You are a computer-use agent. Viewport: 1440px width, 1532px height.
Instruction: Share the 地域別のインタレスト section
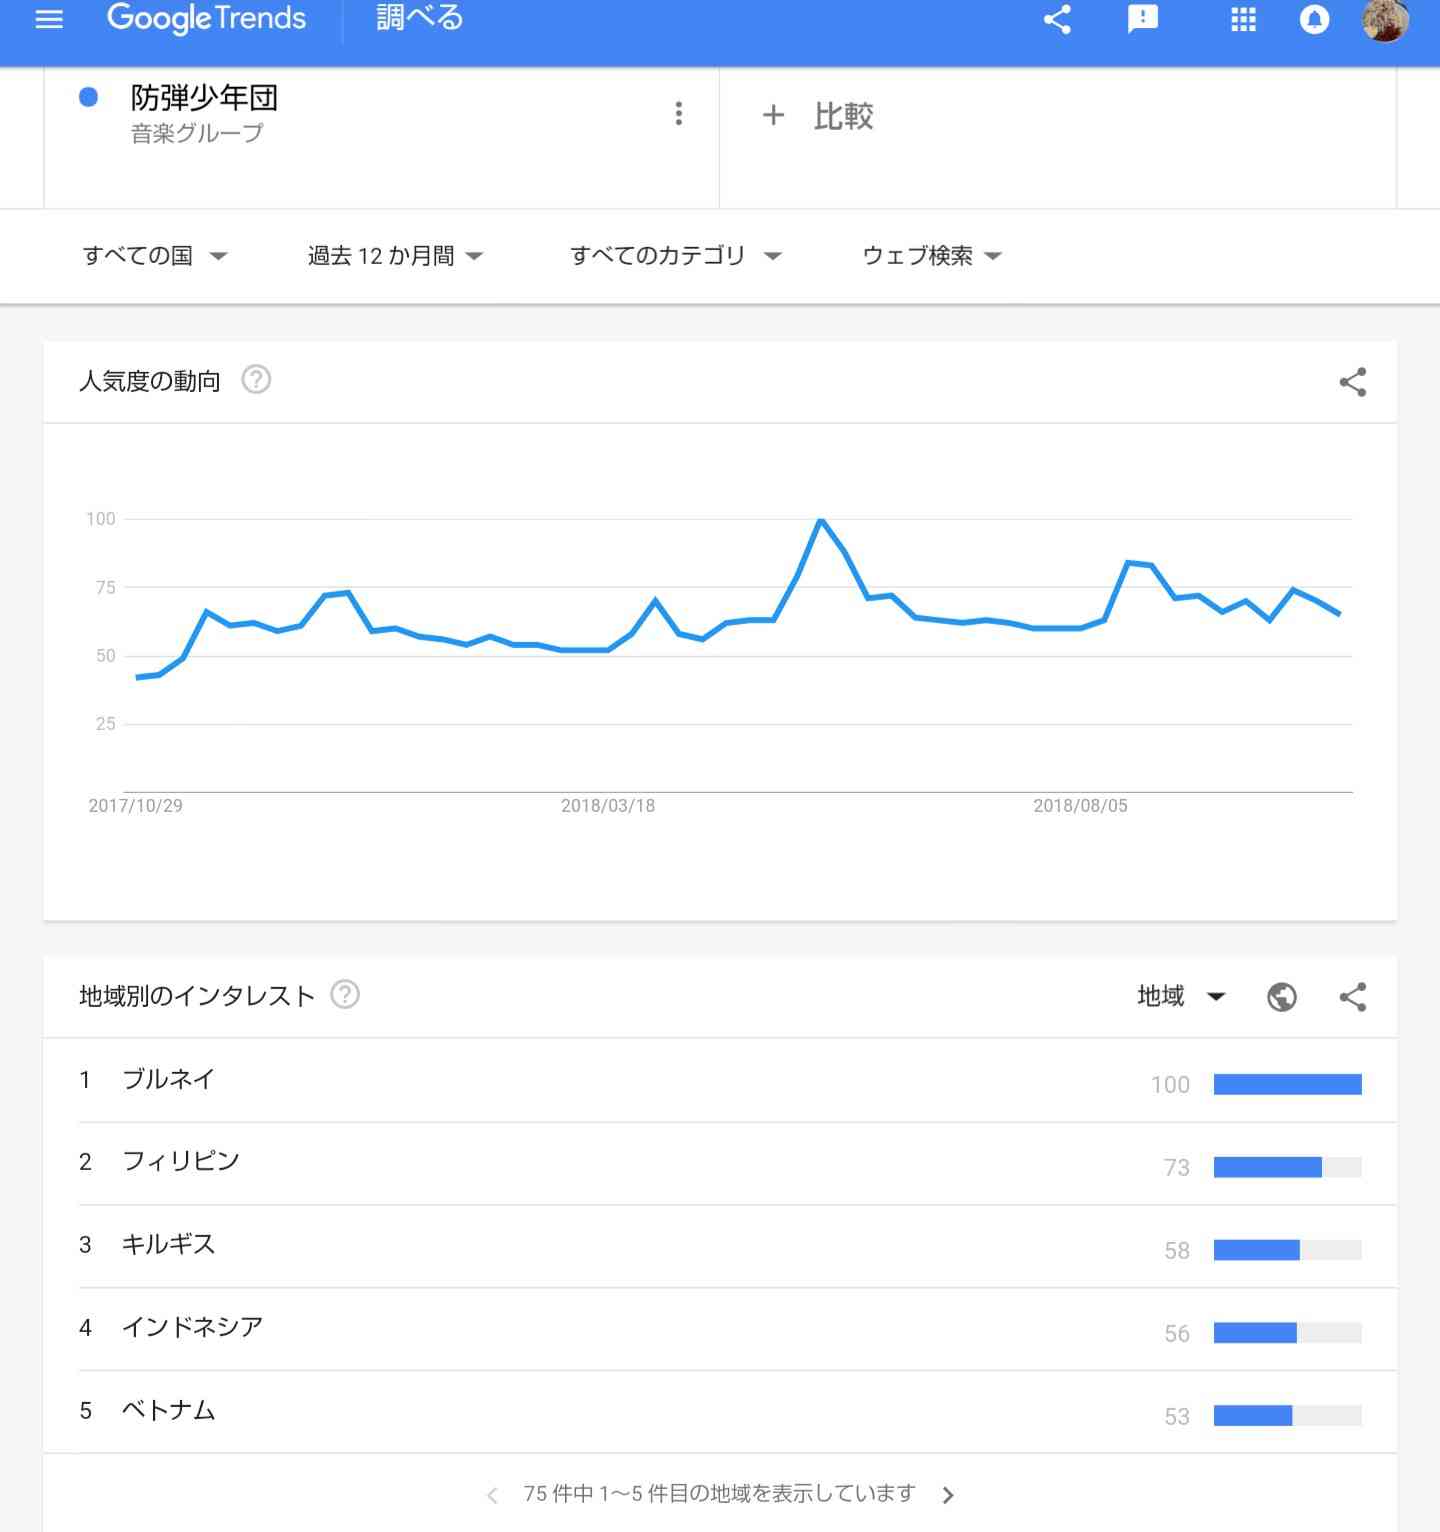1352,997
